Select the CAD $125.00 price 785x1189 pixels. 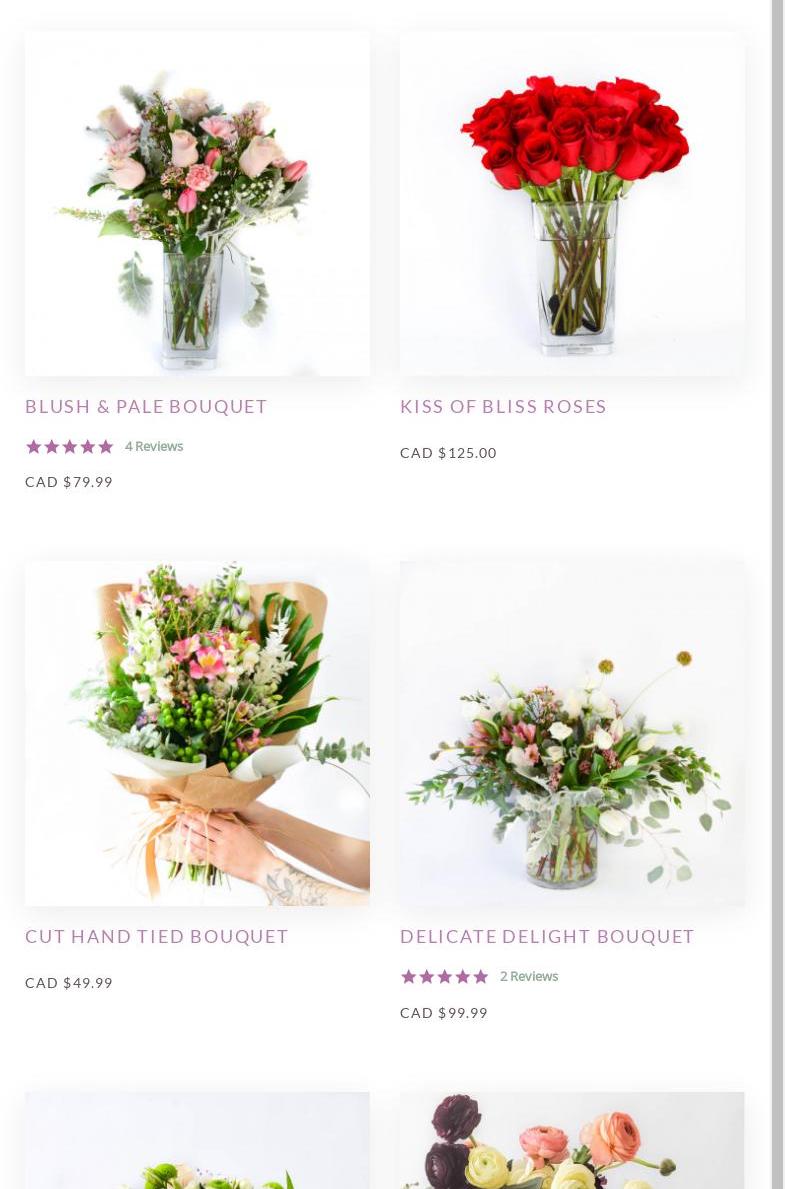pyautogui.click(x=448, y=453)
